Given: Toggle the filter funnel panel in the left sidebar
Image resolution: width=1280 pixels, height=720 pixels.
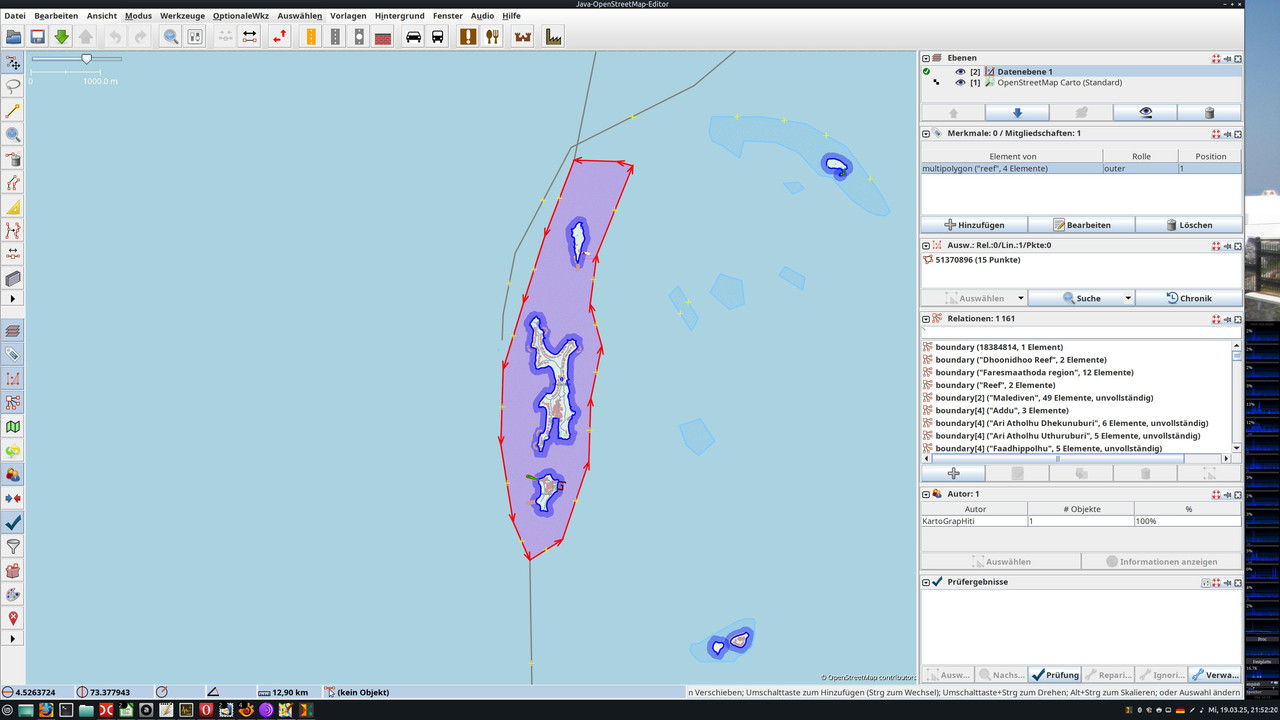Looking at the screenshot, I should [x=13, y=547].
